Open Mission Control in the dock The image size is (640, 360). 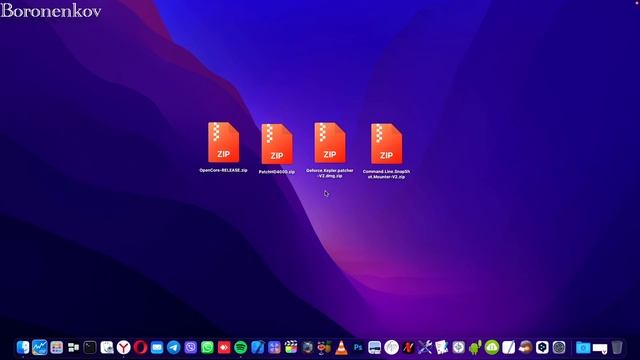(73, 347)
